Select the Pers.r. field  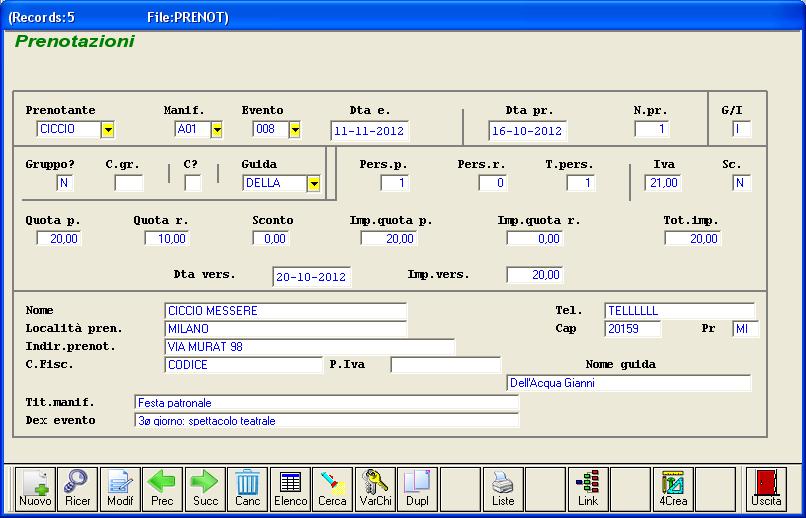492,183
